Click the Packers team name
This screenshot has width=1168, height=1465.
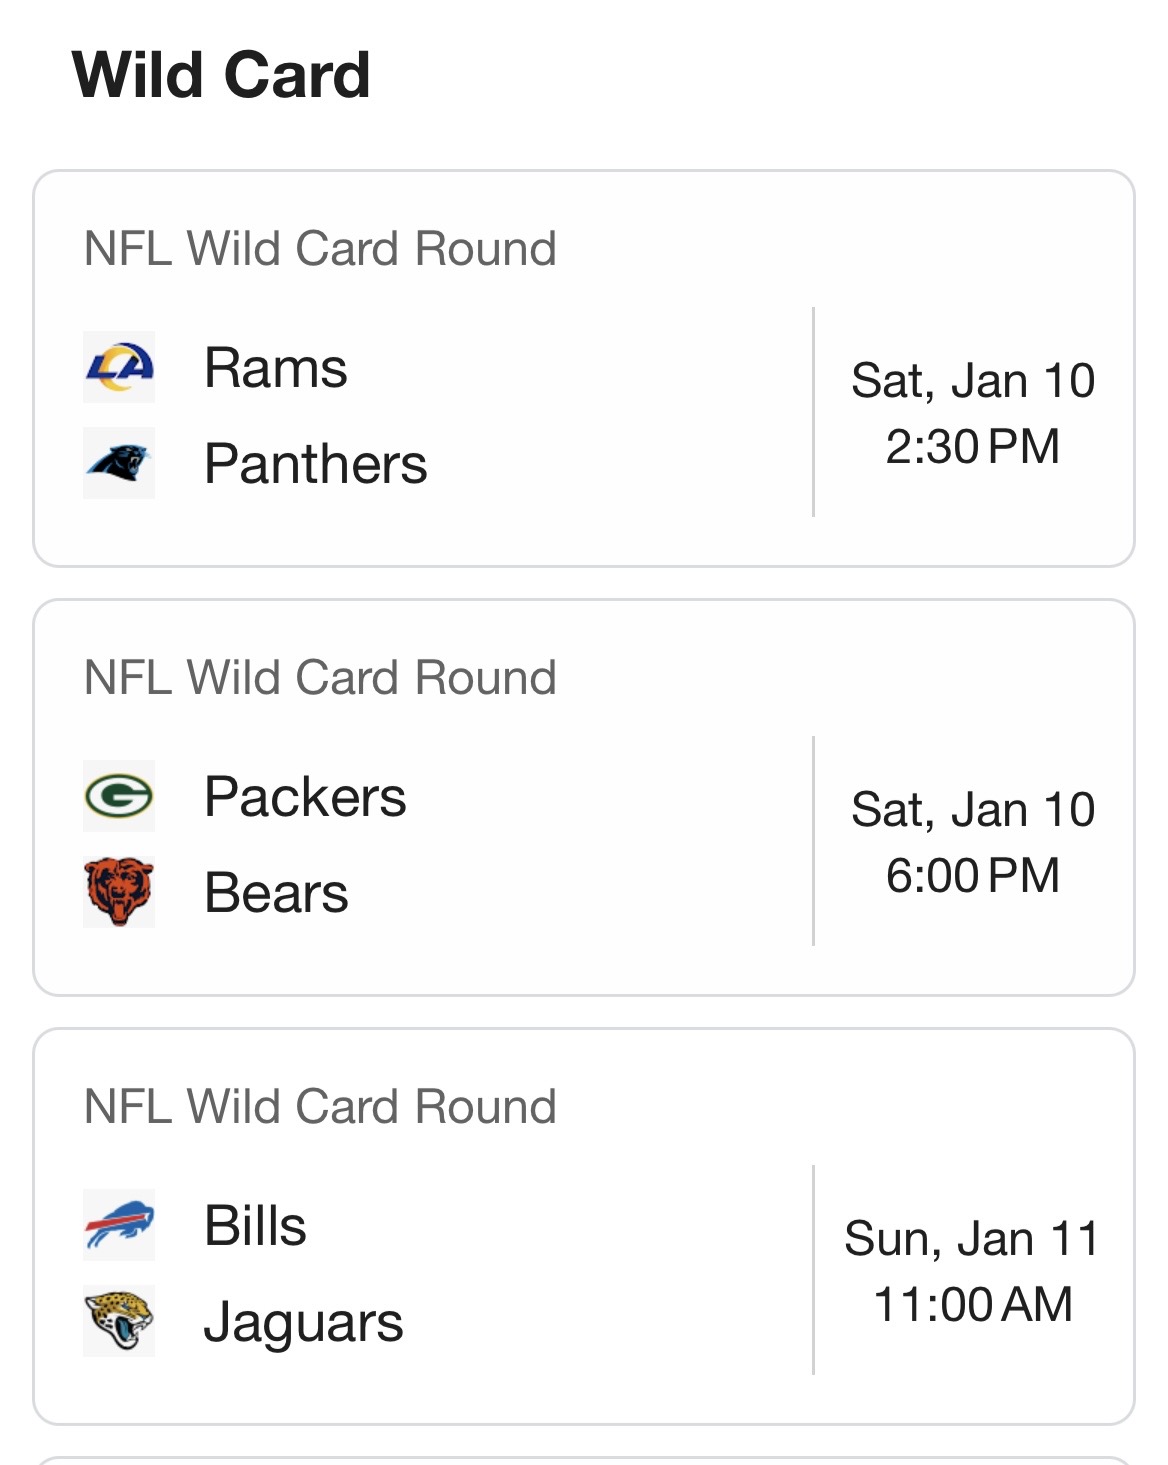point(305,797)
